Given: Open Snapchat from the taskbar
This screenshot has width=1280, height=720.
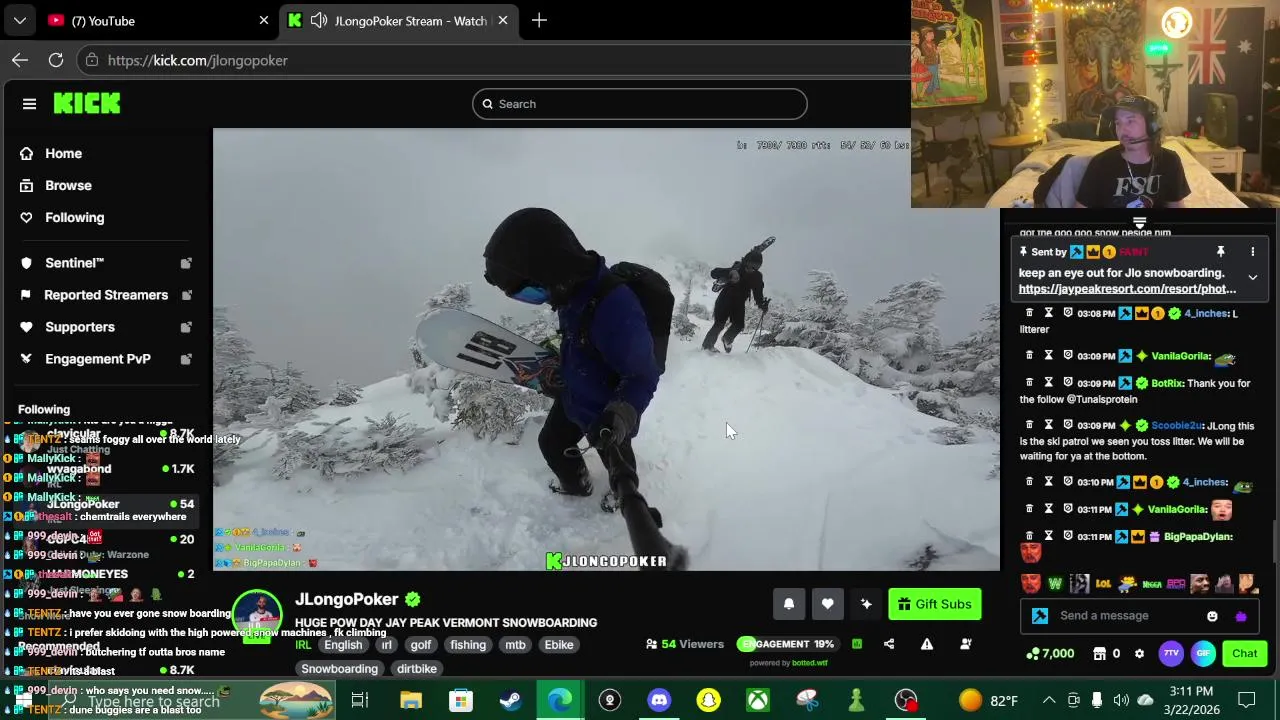Looking at the screenshot, I should 708,700.
